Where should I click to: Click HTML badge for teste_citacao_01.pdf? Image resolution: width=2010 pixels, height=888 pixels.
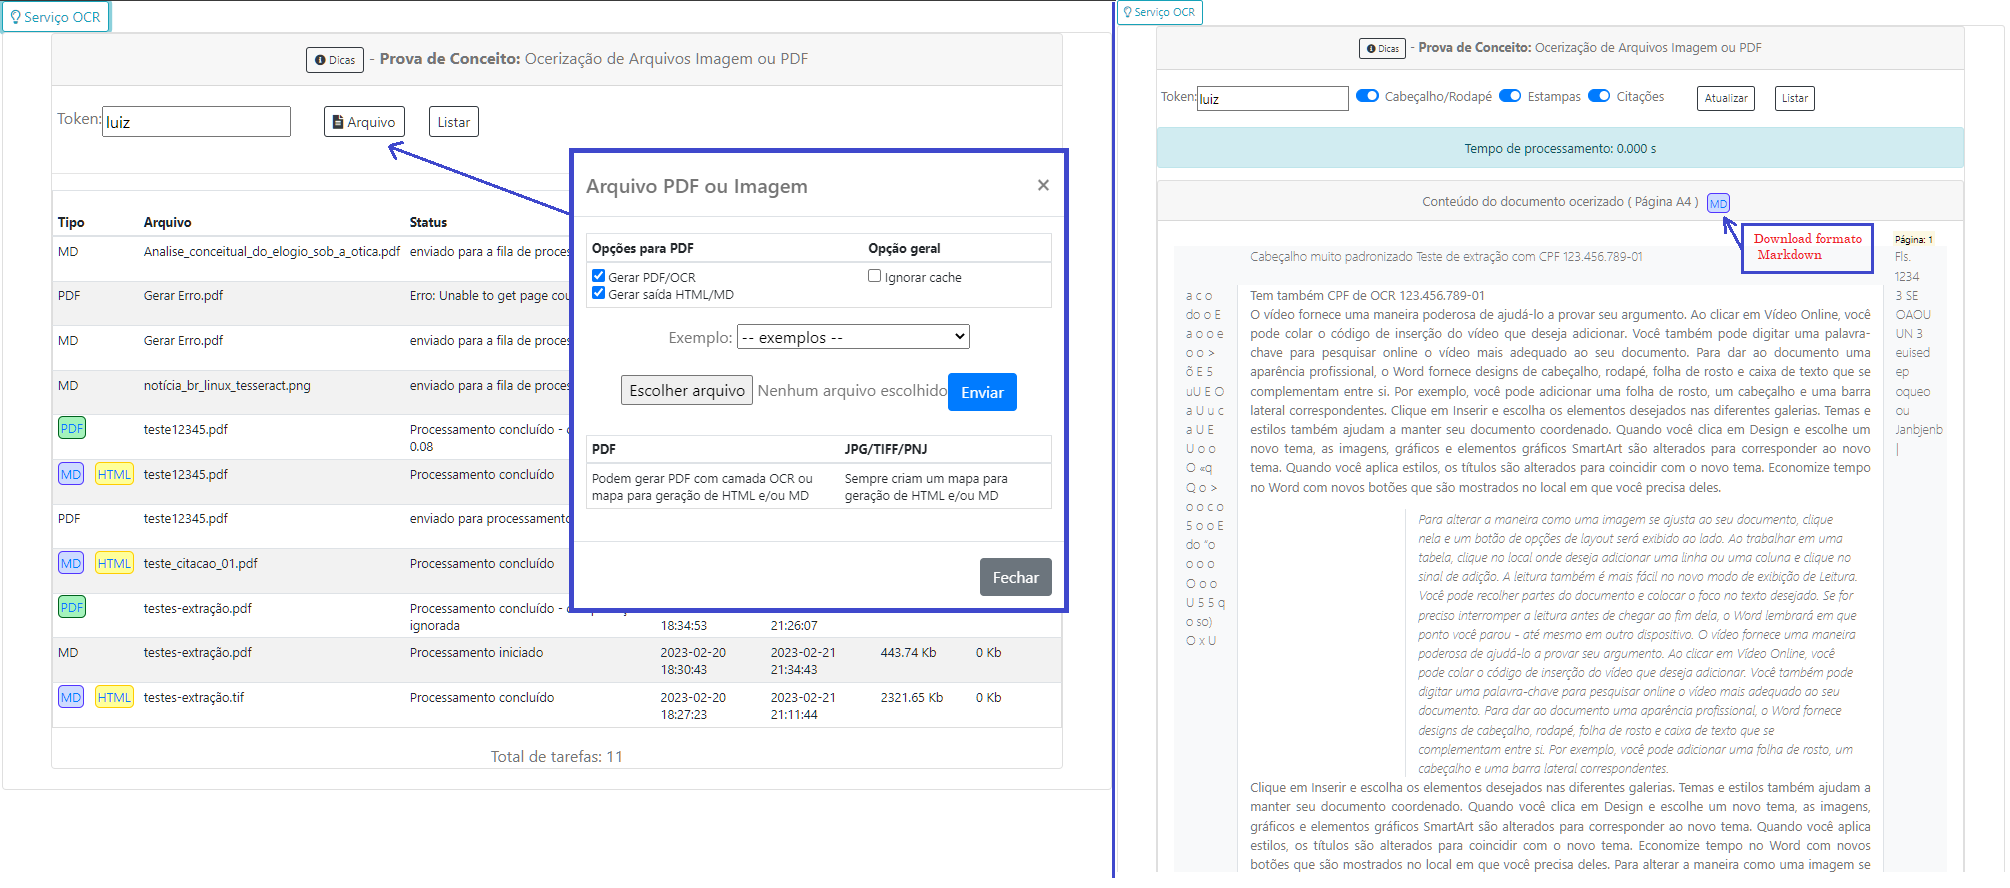point(114,563)
